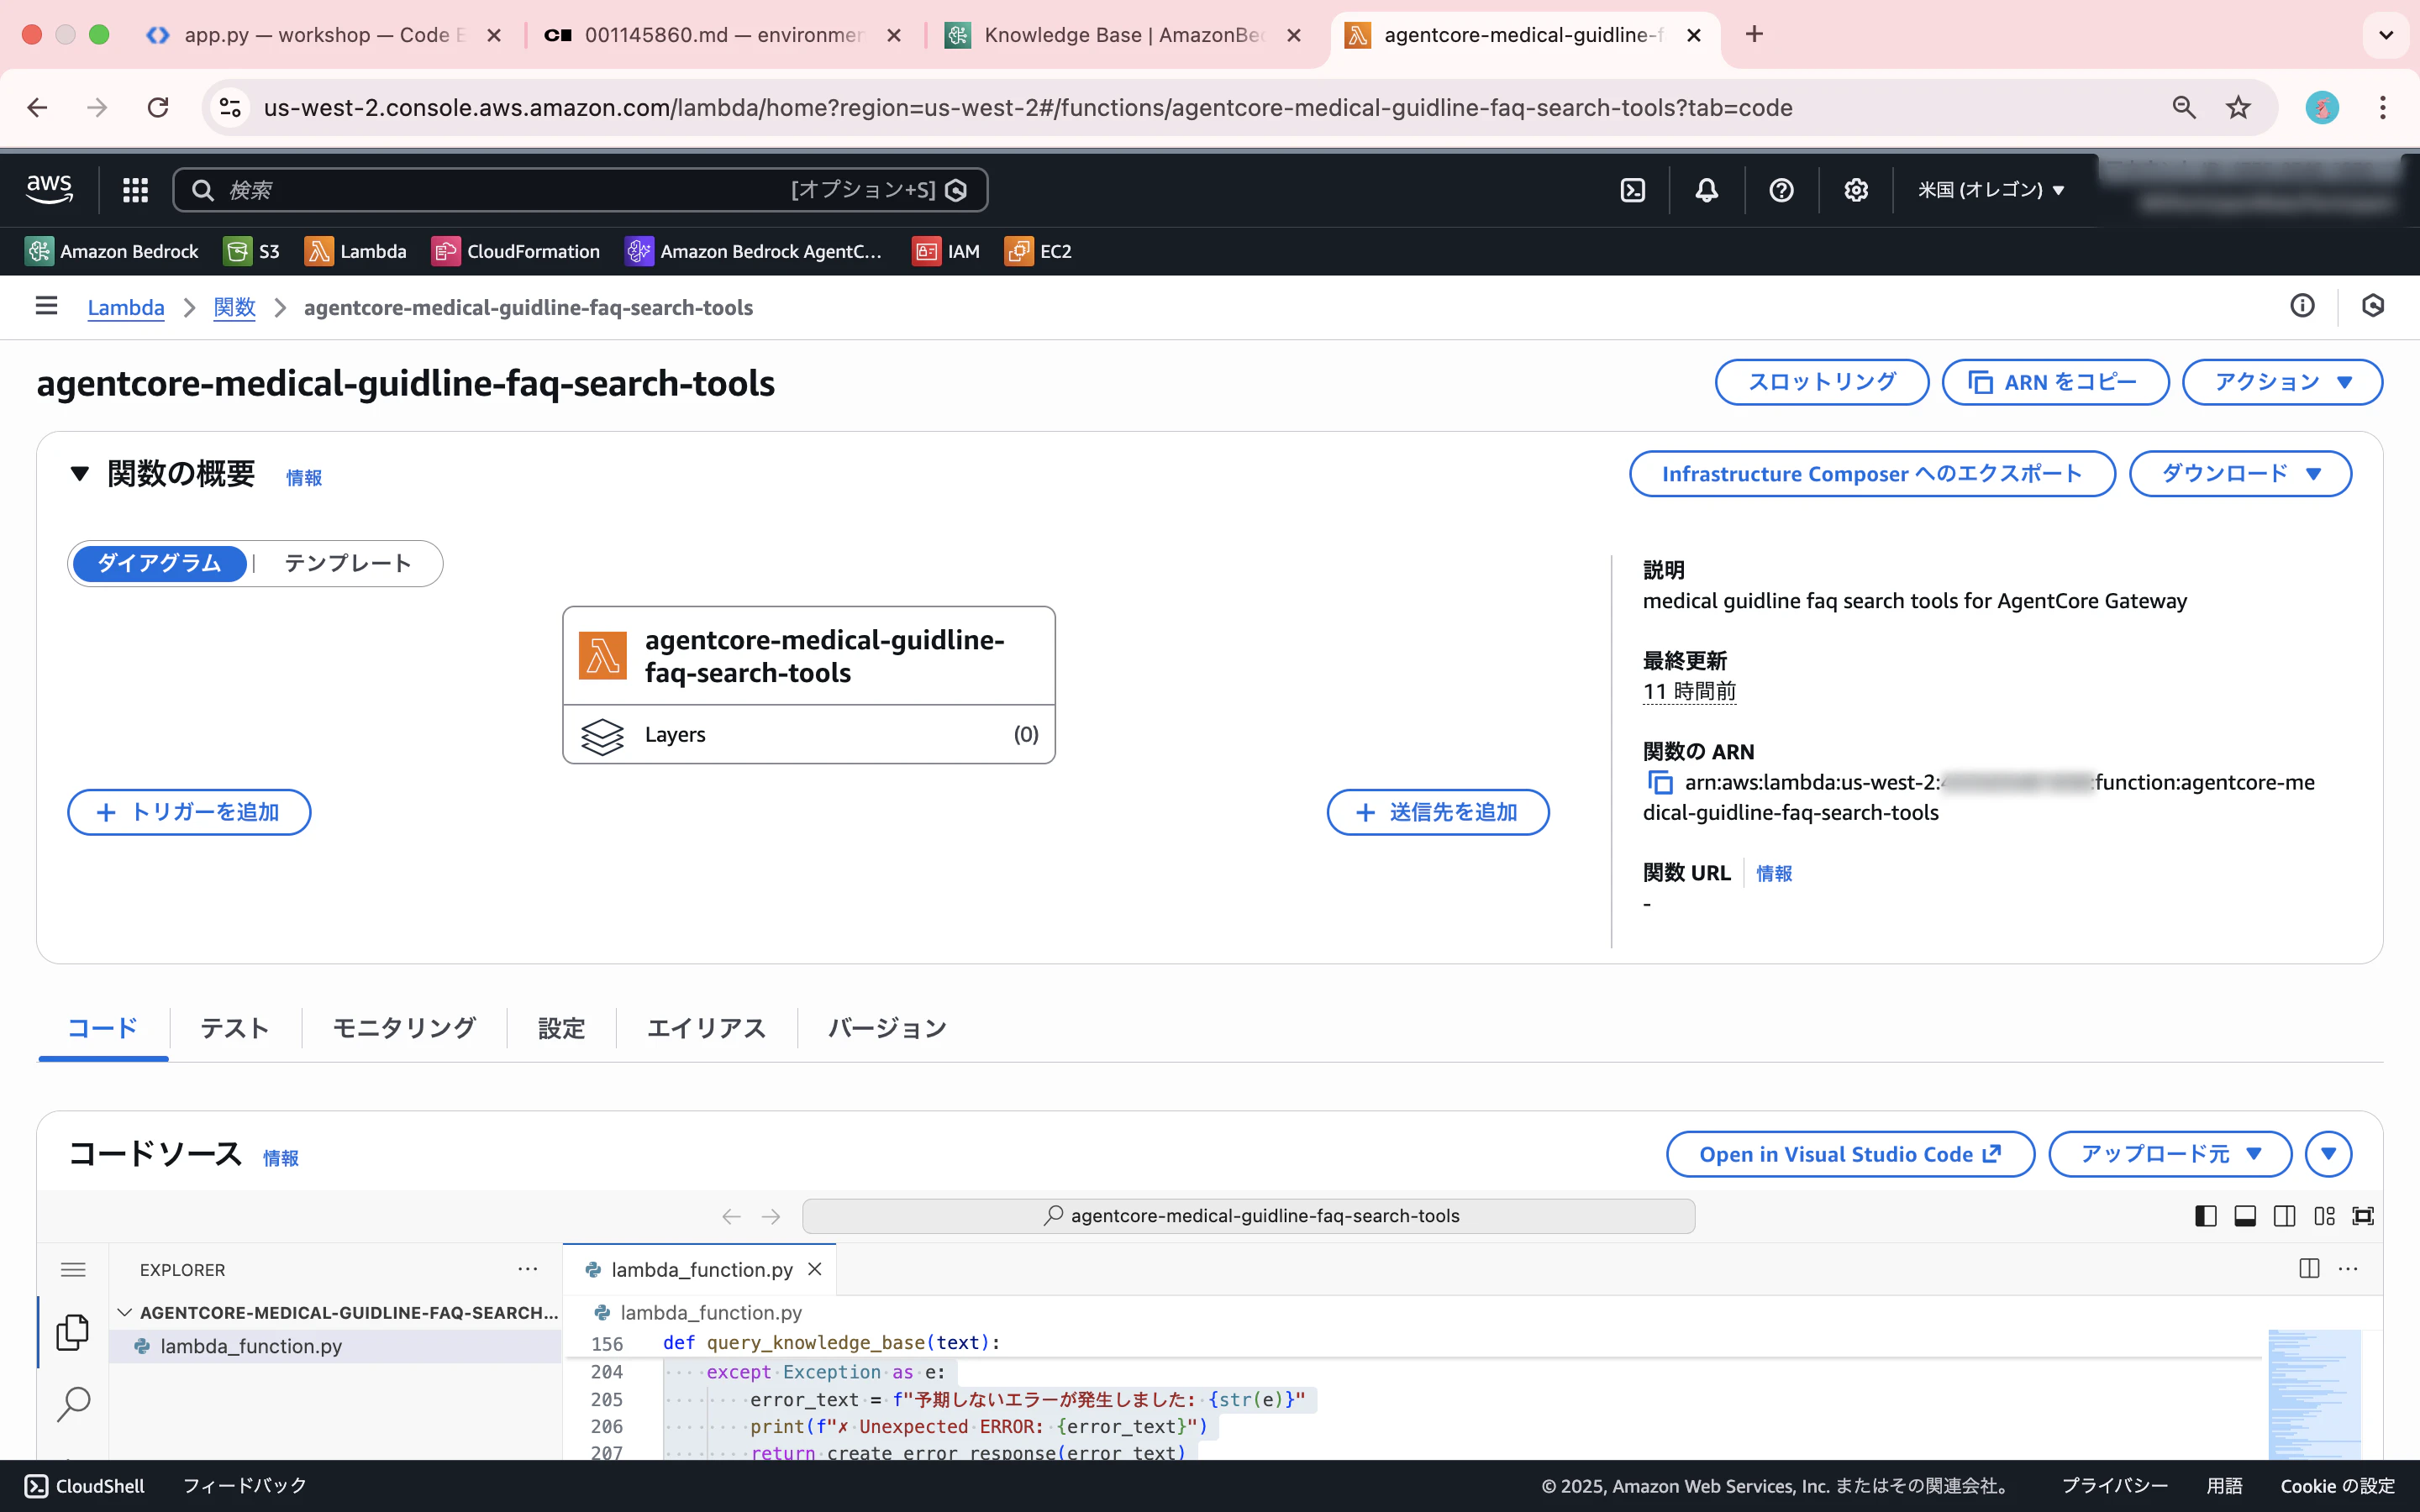2420x1512 pixels.
Task: Switch to the 設定 tab
Action: point(561,1028)
